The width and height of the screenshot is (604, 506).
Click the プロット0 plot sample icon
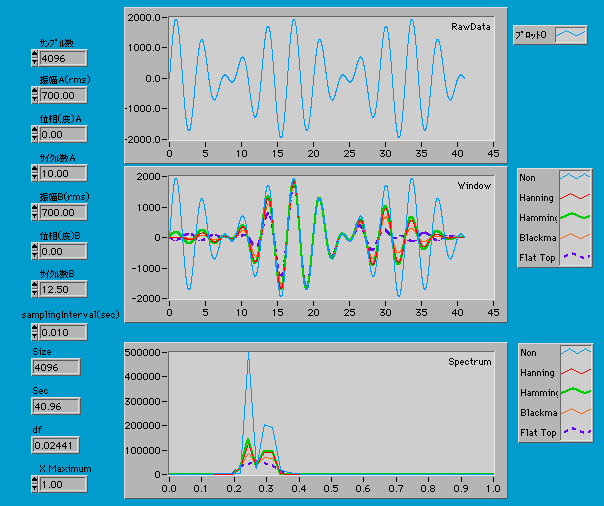point(571,35)
